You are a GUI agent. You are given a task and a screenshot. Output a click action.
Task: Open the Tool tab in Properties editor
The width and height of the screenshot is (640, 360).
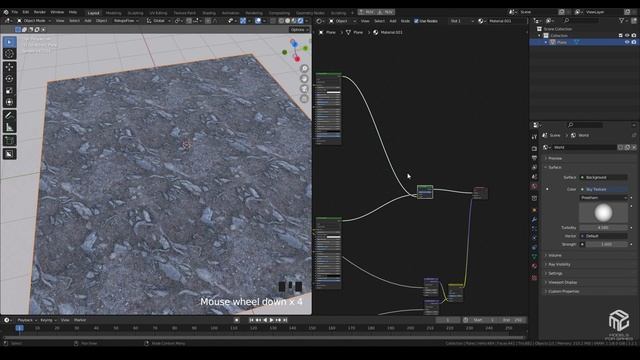(x=534, y=137)
